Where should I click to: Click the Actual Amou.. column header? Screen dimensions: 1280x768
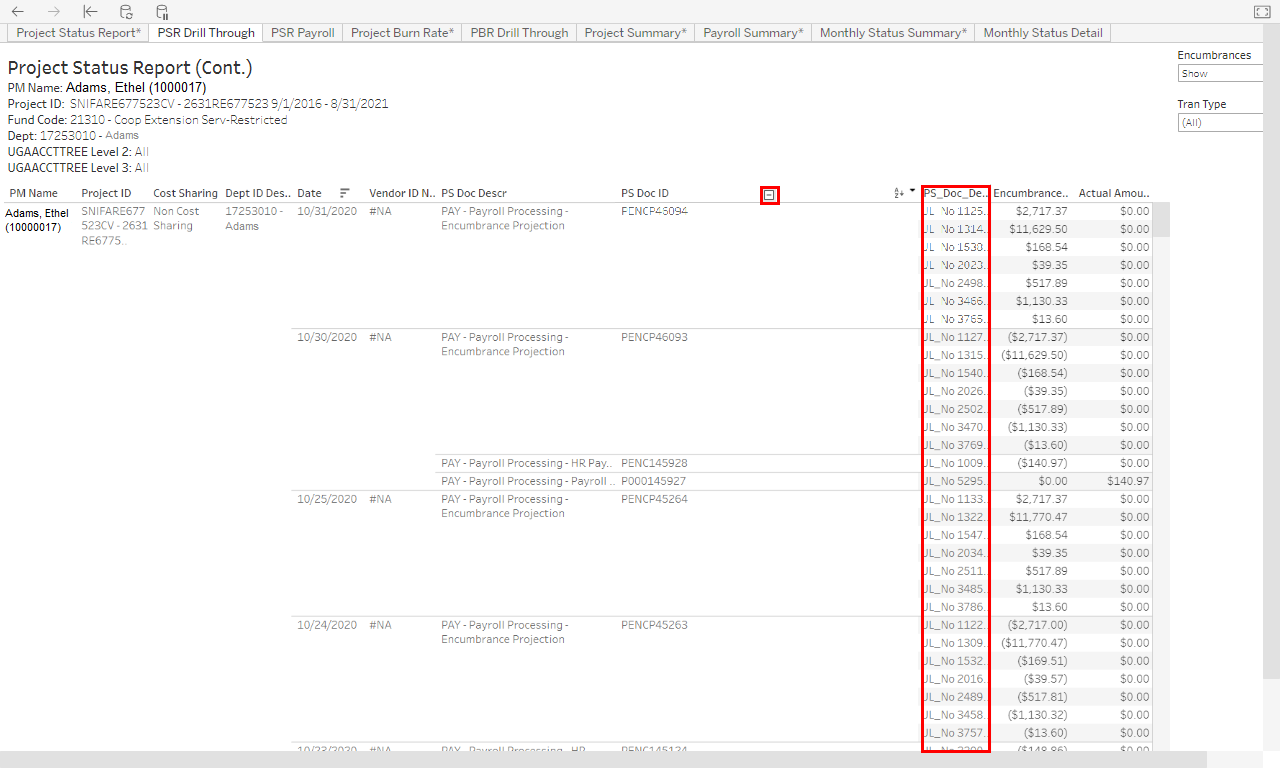pyautogui.click(x=1113, y=193)
